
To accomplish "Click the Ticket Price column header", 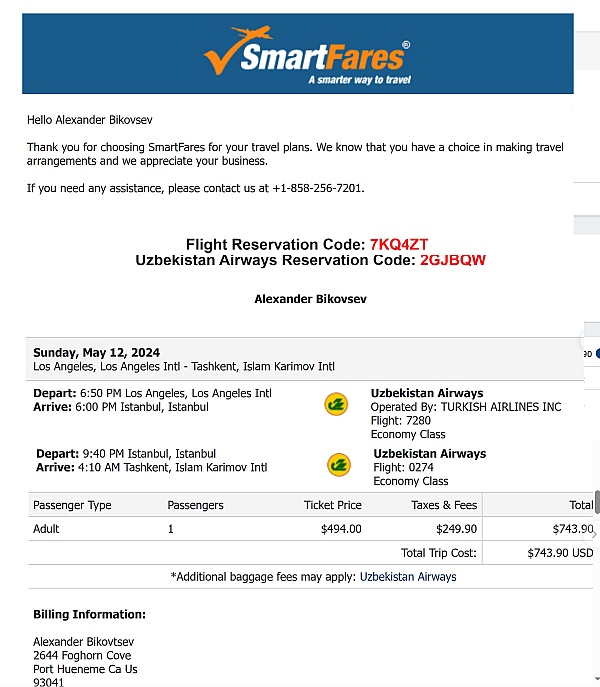I will tap(333, 505).
